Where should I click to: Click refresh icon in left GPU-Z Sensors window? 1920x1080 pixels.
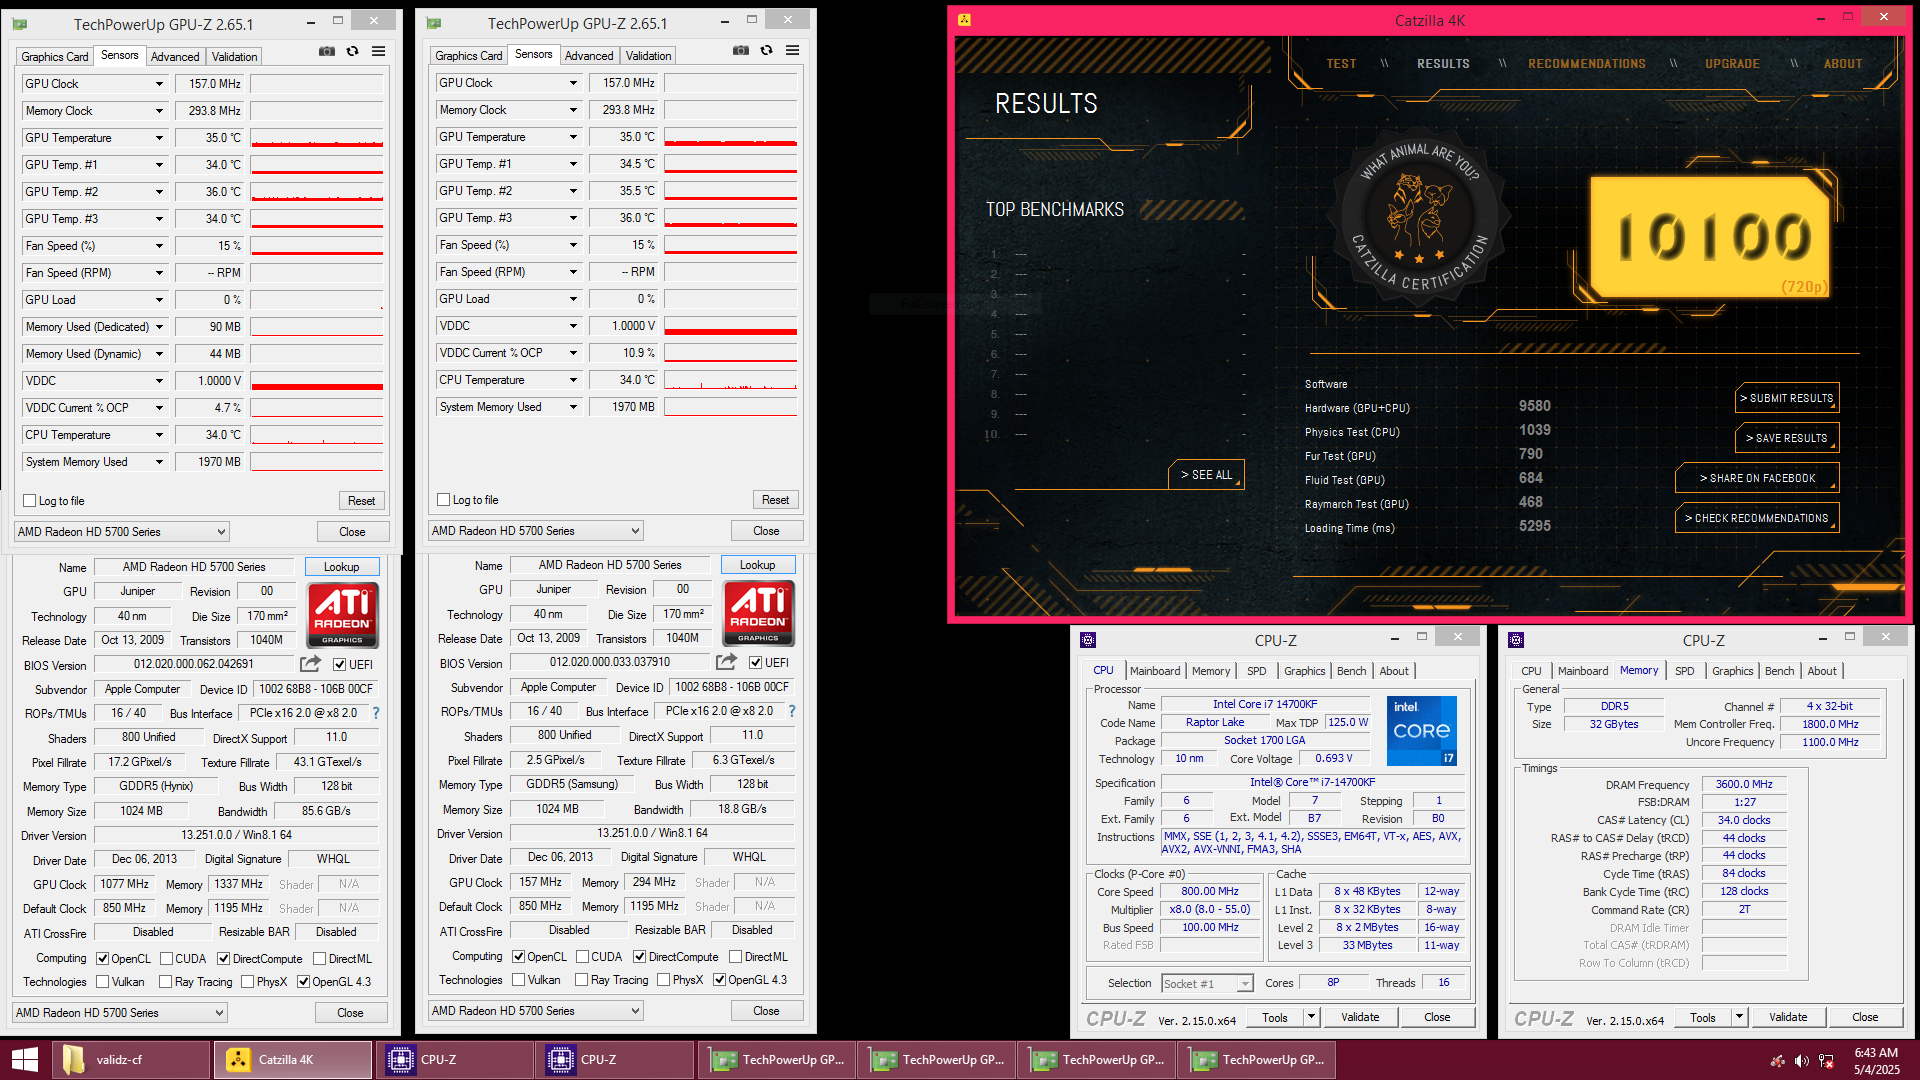coord(352,51)
